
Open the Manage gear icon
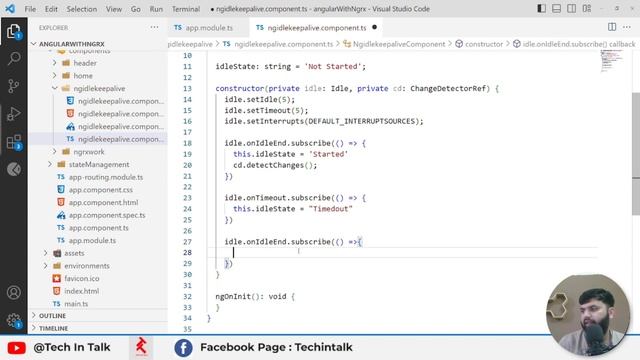click(13, 320)
